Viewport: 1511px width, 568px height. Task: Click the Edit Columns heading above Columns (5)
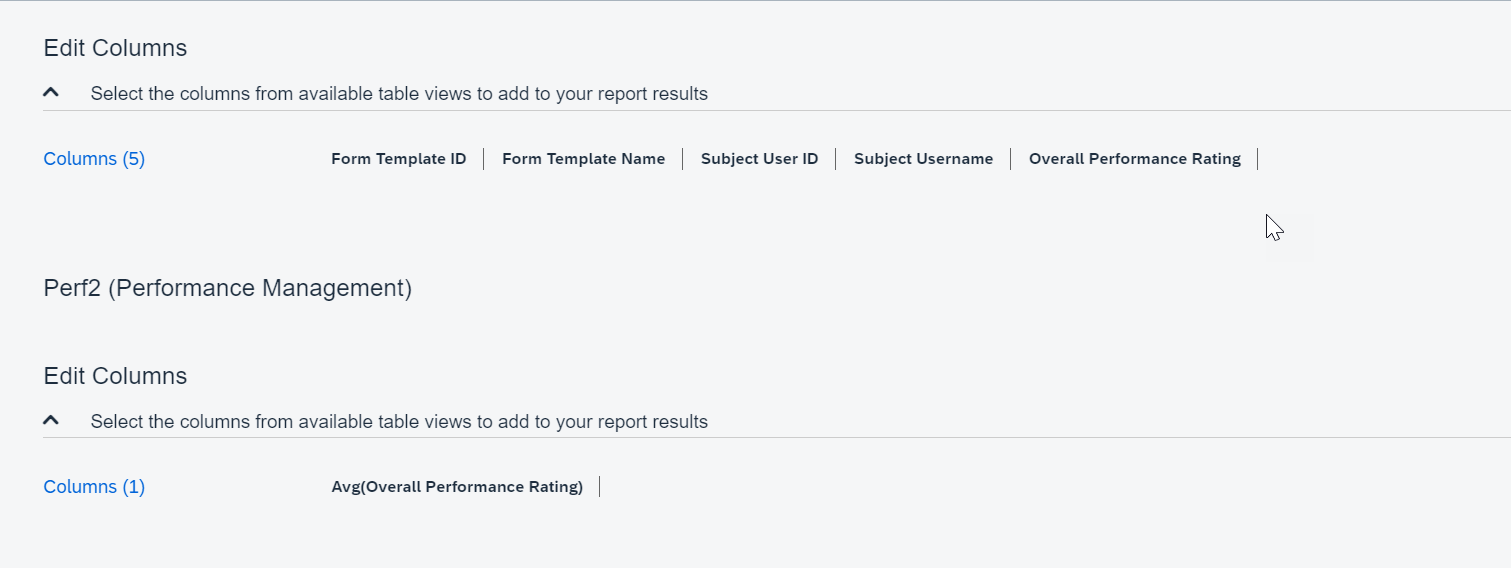tap(115, 48)
